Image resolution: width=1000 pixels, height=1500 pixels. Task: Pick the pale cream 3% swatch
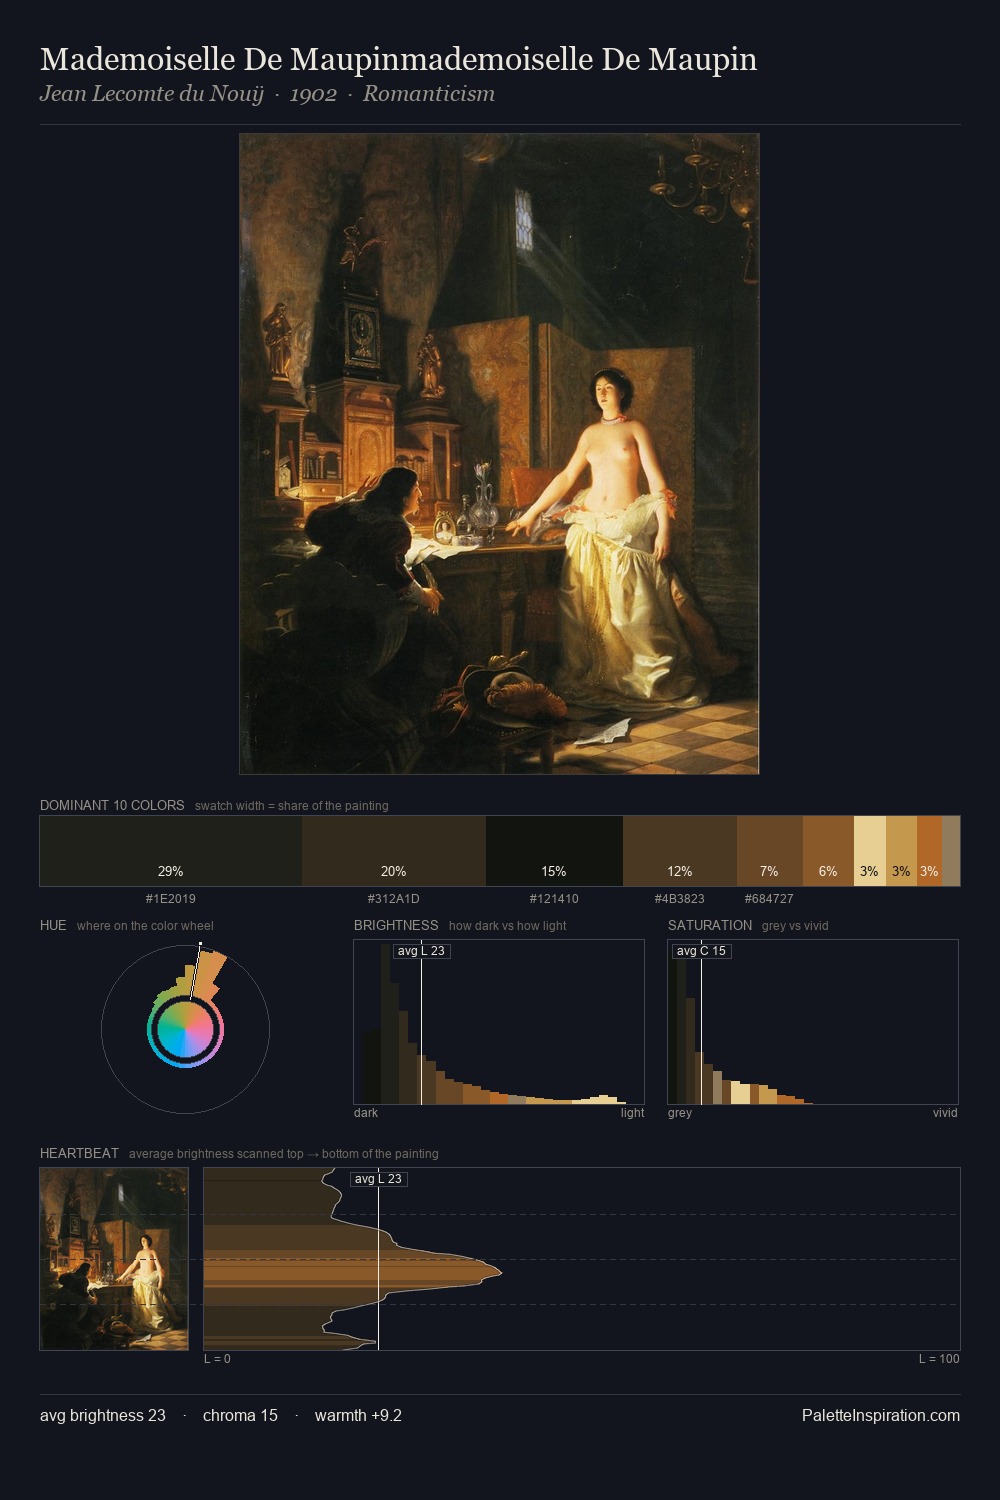[870, 851]
